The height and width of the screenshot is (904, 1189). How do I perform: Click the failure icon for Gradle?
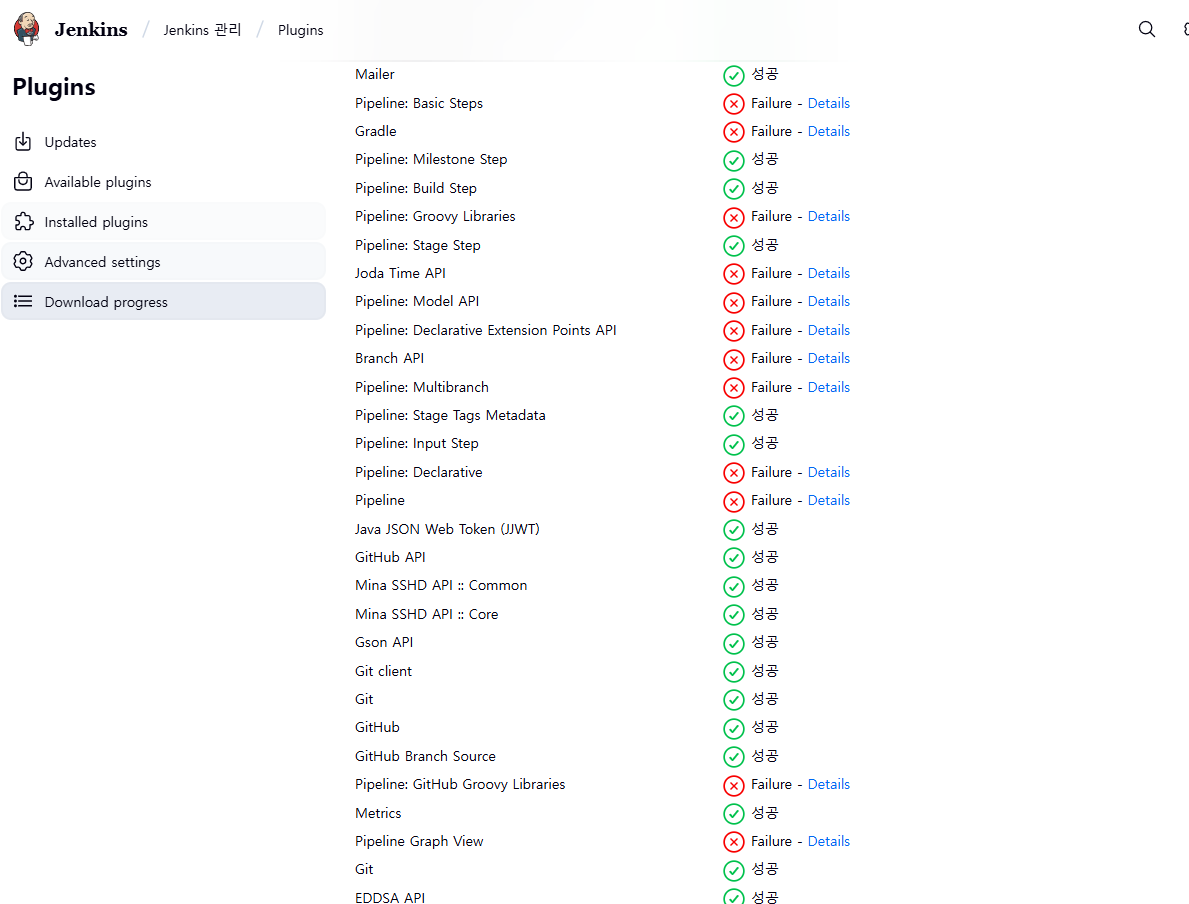733,132
